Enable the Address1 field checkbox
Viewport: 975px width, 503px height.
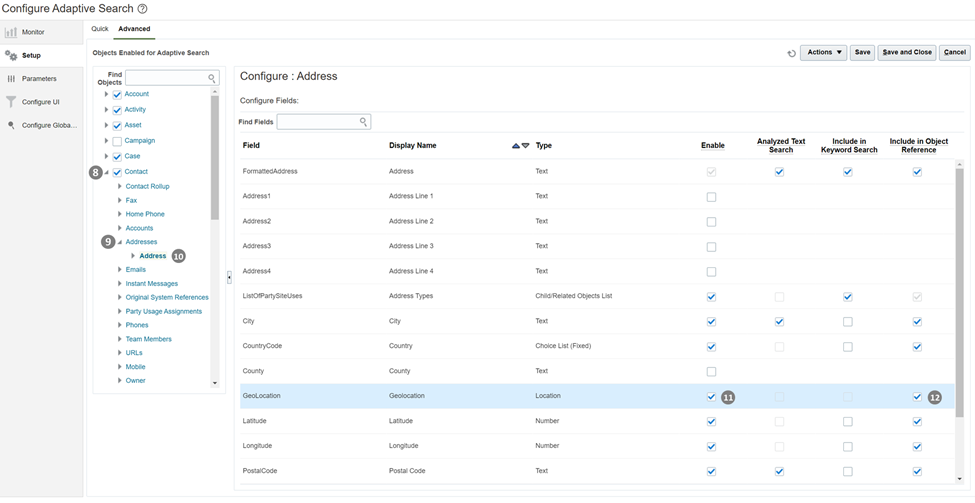(711, 197)
